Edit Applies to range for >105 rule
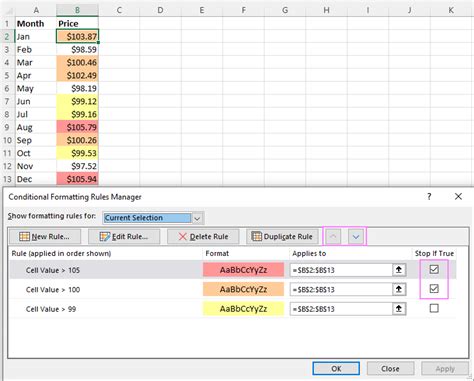The height and width of the screenshot is (381, 474). tap(341, 270)
